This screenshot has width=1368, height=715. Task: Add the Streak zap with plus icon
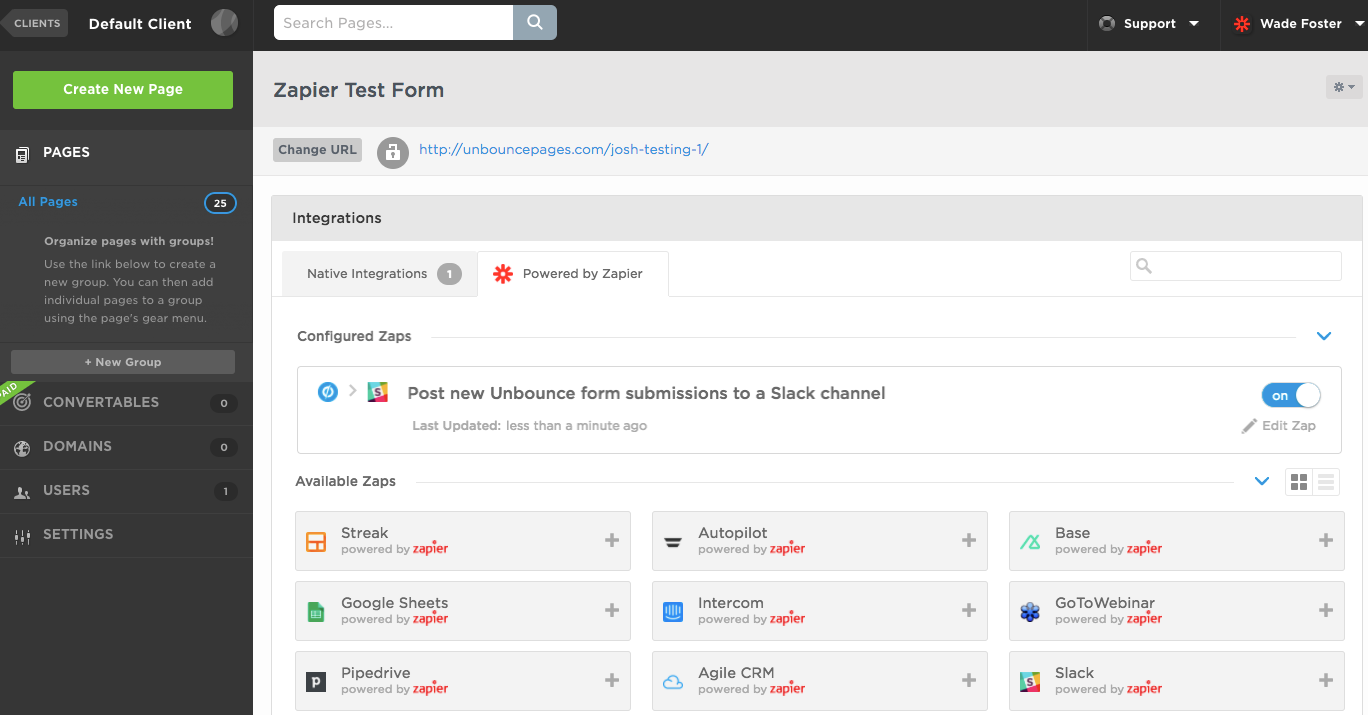click(612, 540)
